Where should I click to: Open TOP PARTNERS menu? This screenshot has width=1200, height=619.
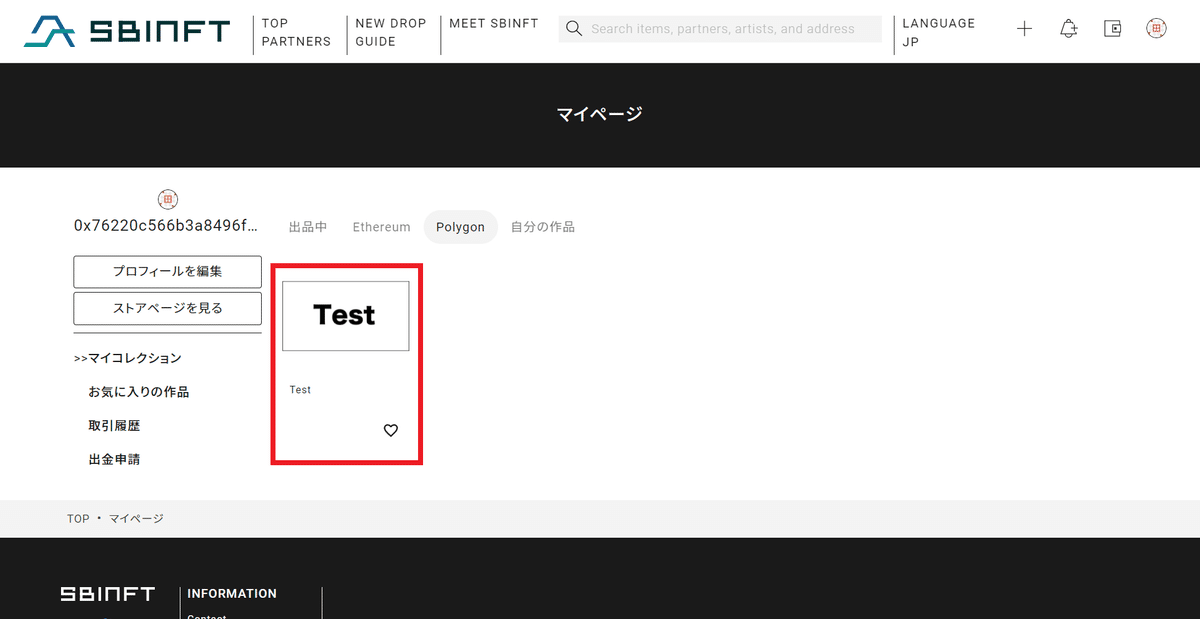click(x=297, y=32)
